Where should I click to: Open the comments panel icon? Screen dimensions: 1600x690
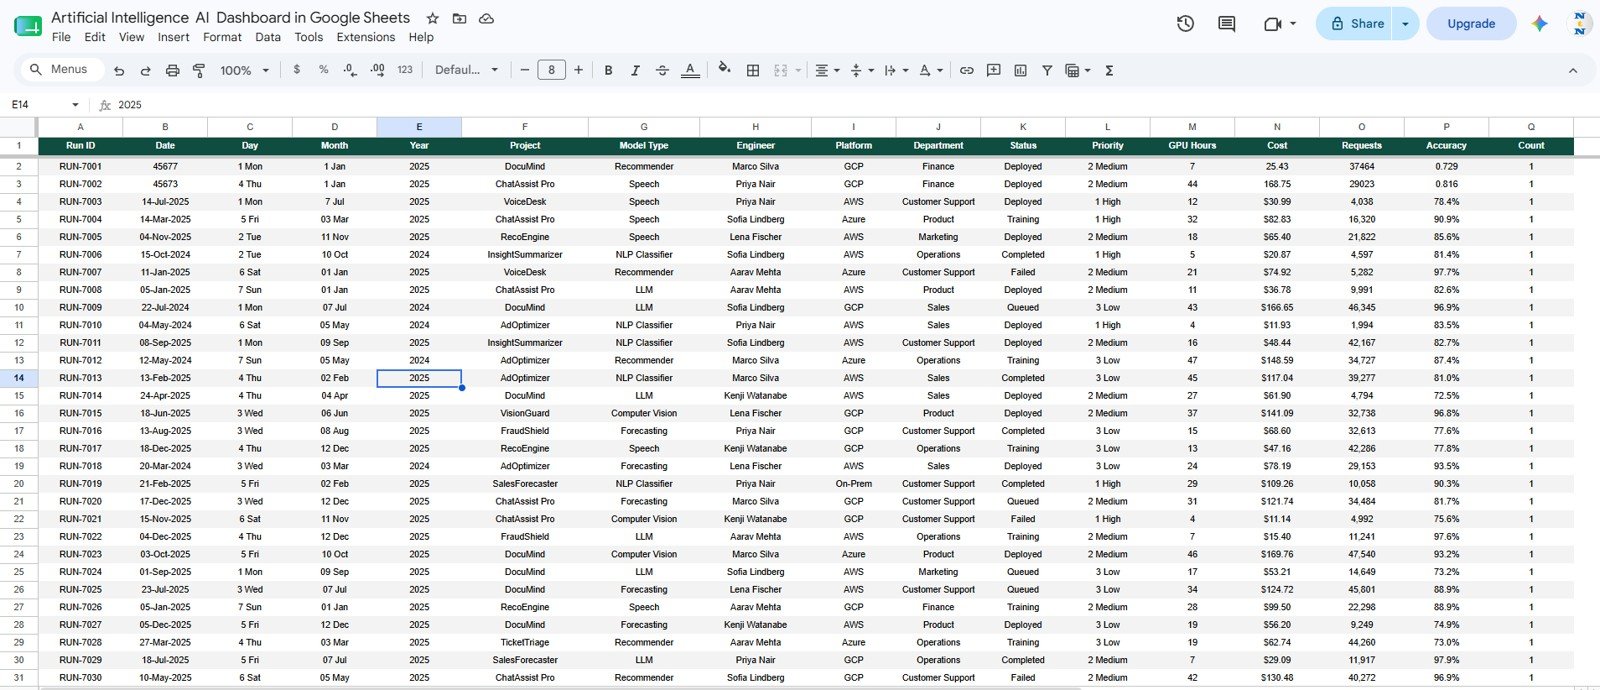[x=1226, y=23]
